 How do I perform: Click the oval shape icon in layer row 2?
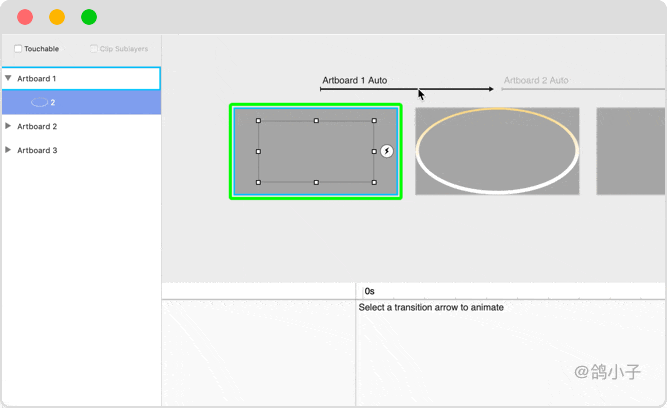pos(39,102)
